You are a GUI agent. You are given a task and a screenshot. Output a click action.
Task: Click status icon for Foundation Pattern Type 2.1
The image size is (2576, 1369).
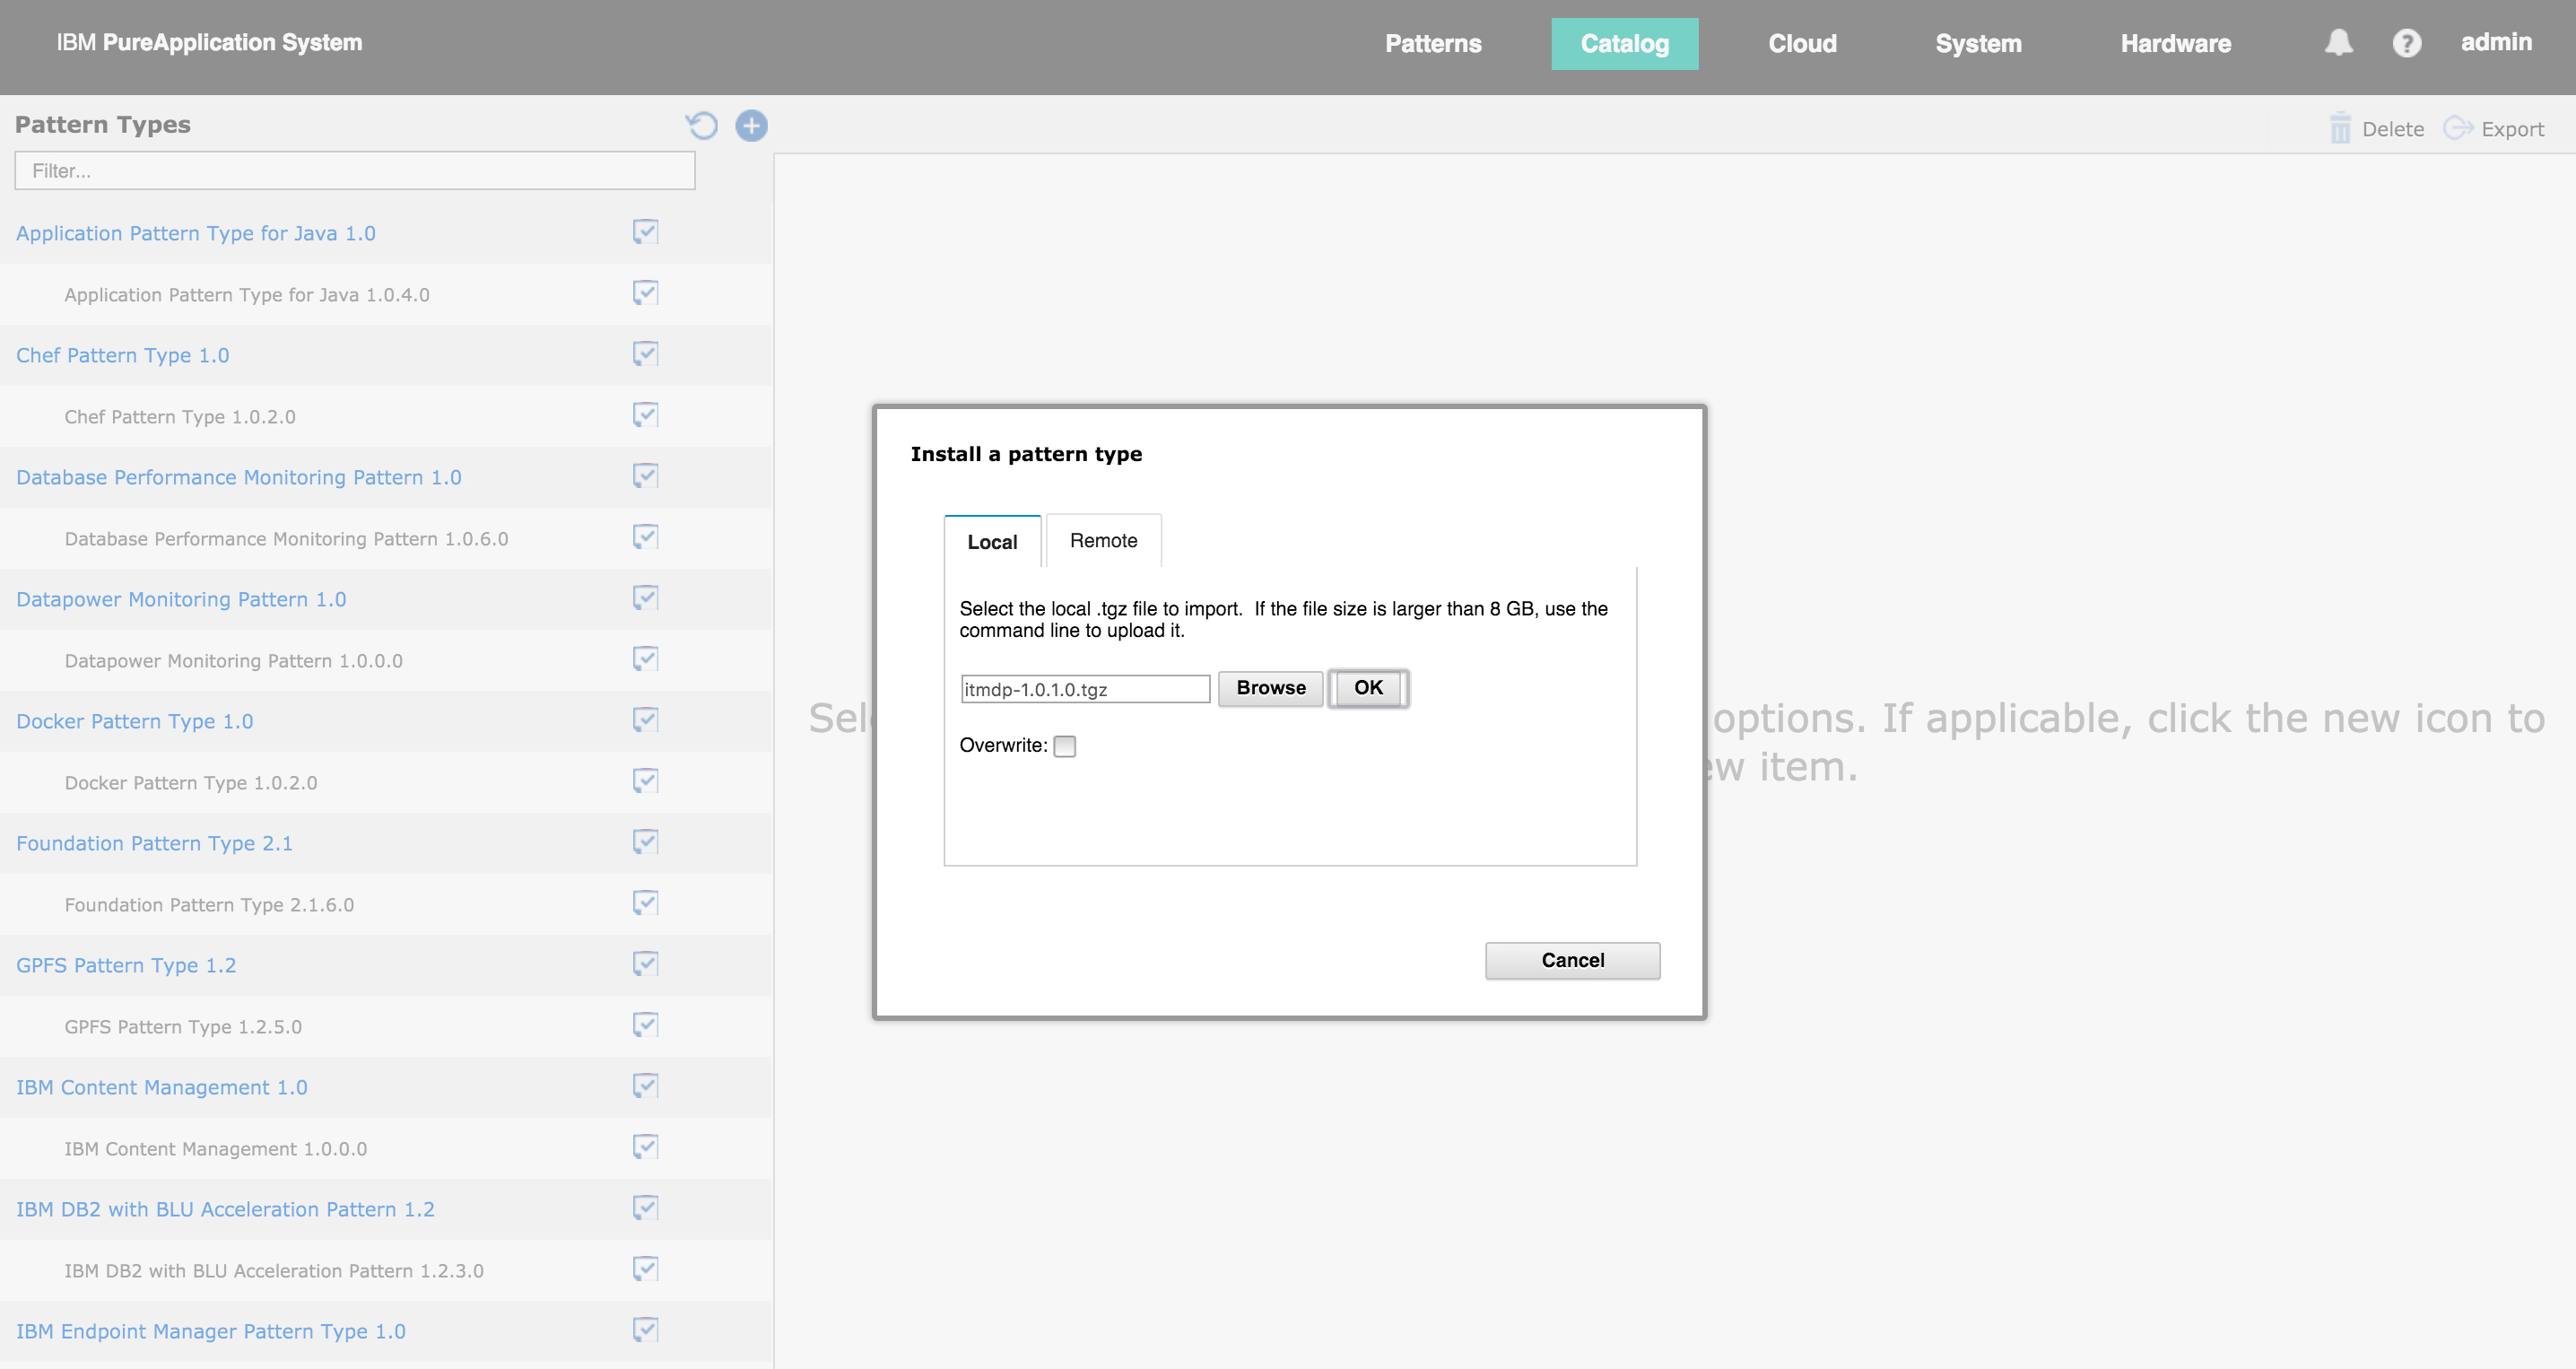[645, 842]
